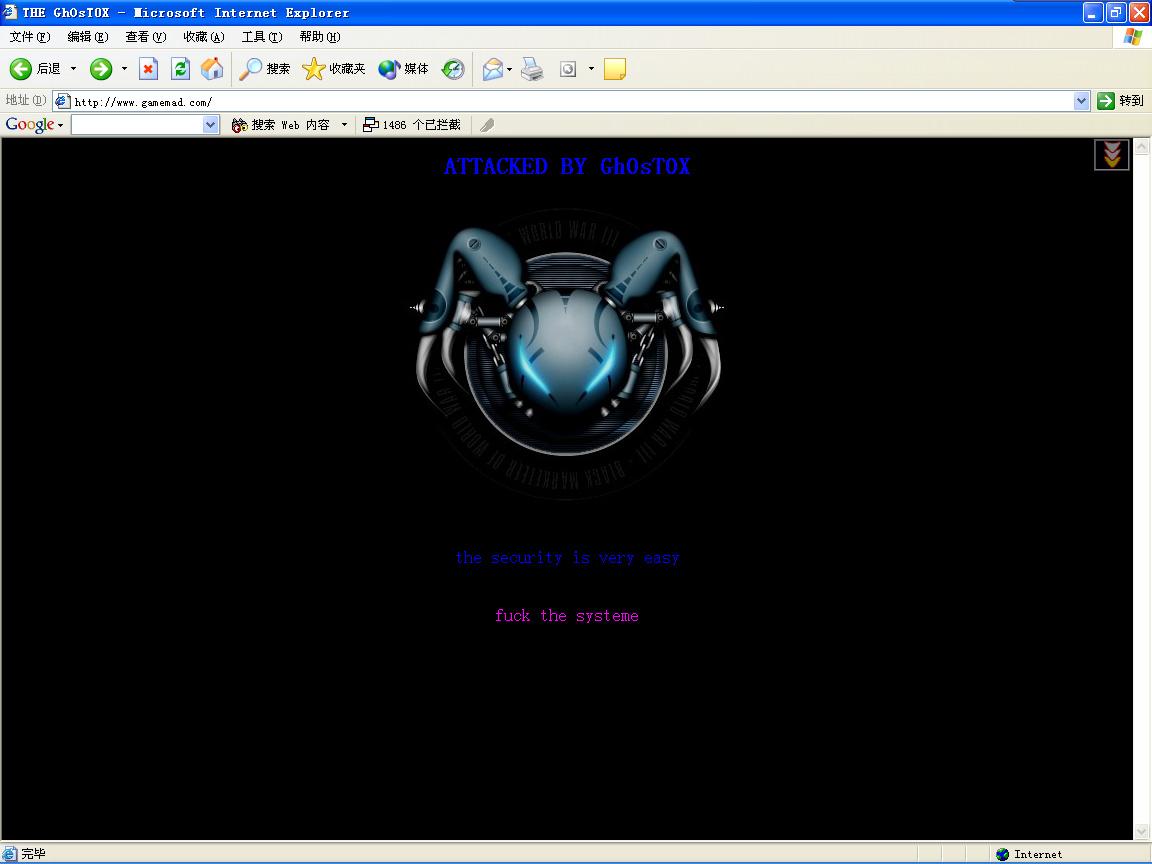
Task: Open the Search (搜索) toolbar button
Action: (x=264, y=69)
